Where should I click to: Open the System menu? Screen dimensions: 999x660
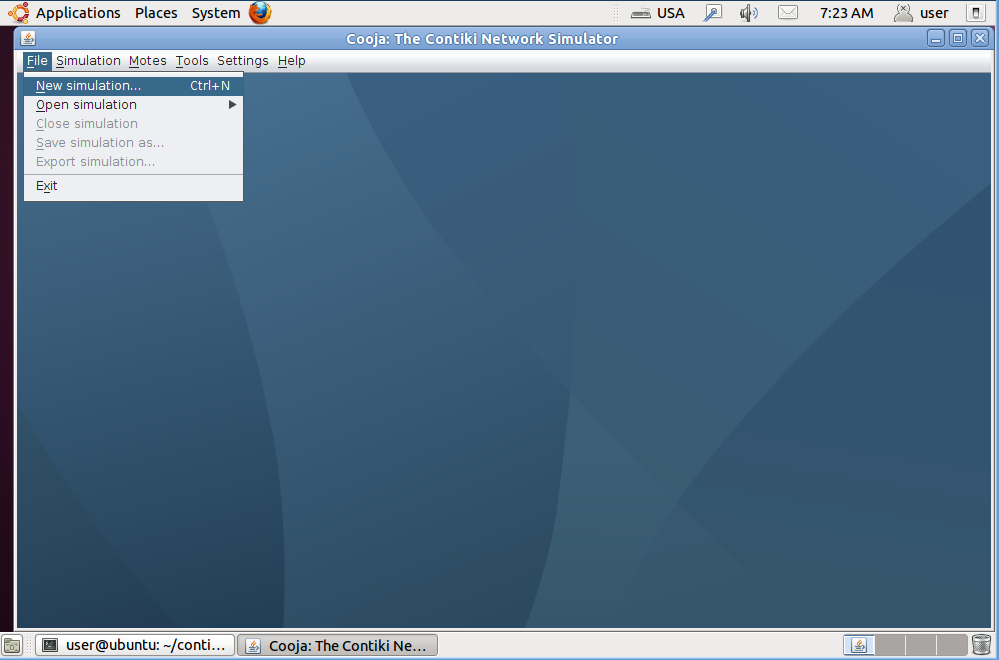pyautogui.click(x=216, y=13)
